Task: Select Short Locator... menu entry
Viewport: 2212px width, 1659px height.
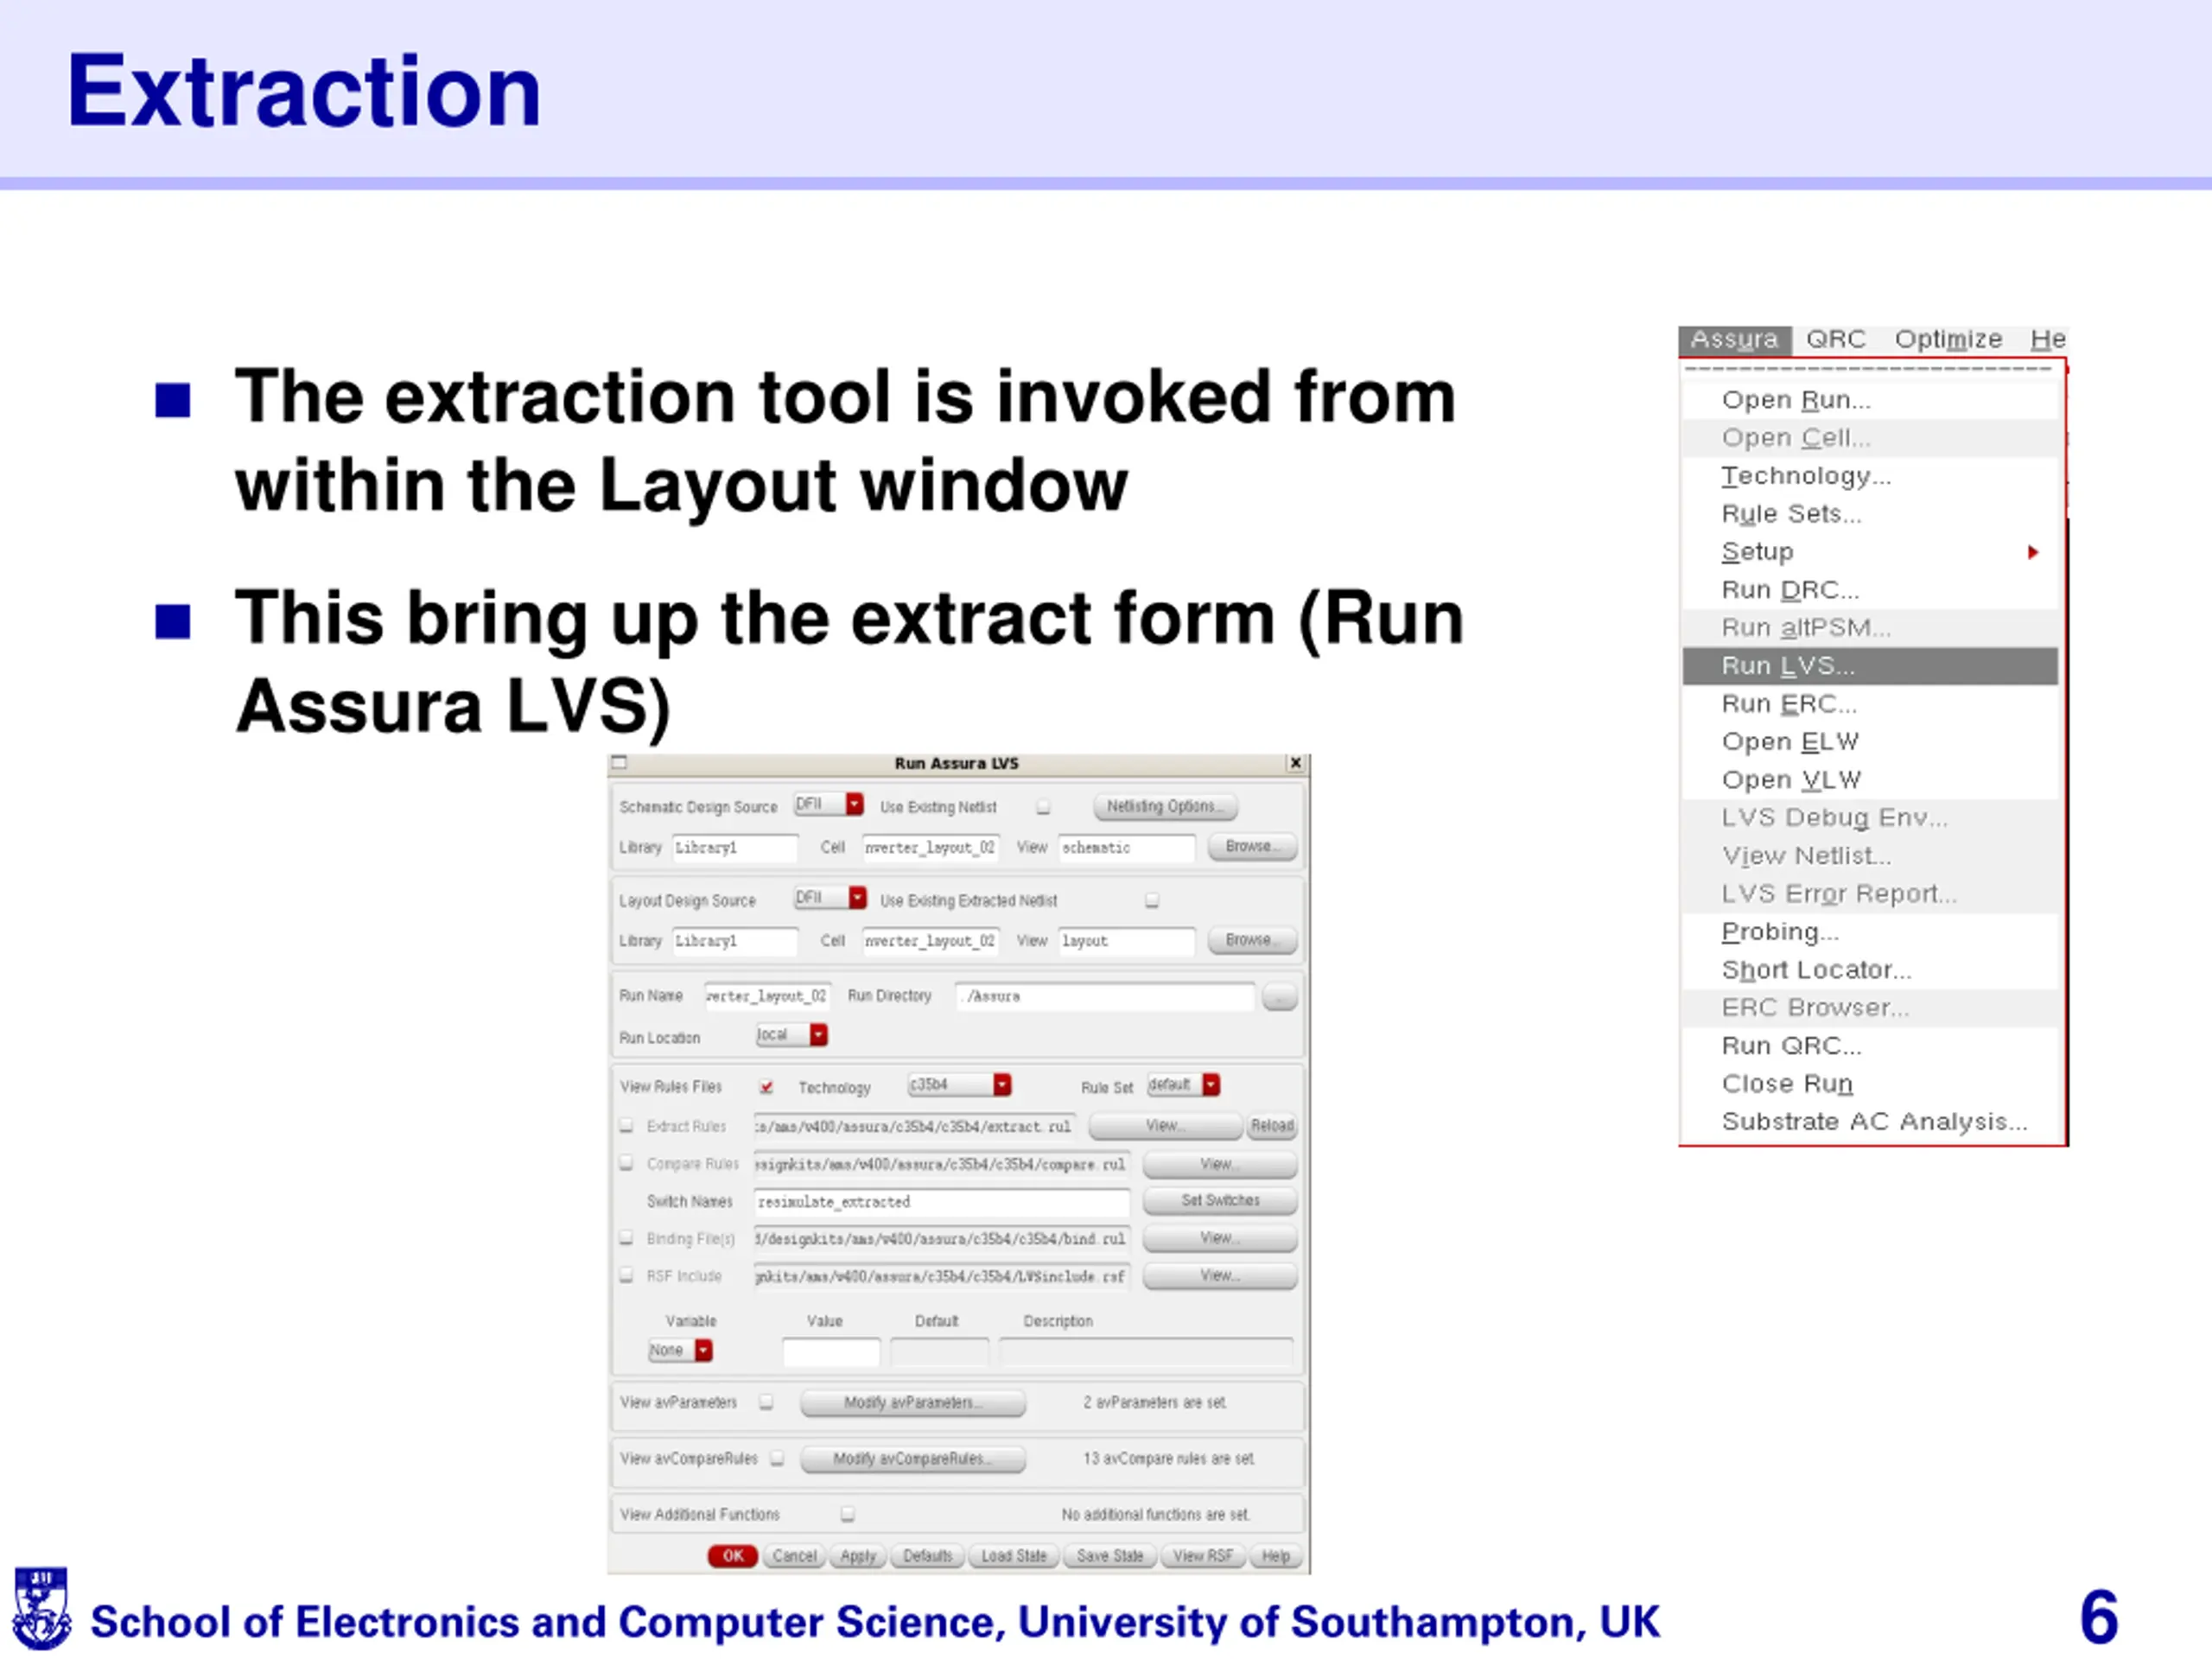Action: (1871, 970)
